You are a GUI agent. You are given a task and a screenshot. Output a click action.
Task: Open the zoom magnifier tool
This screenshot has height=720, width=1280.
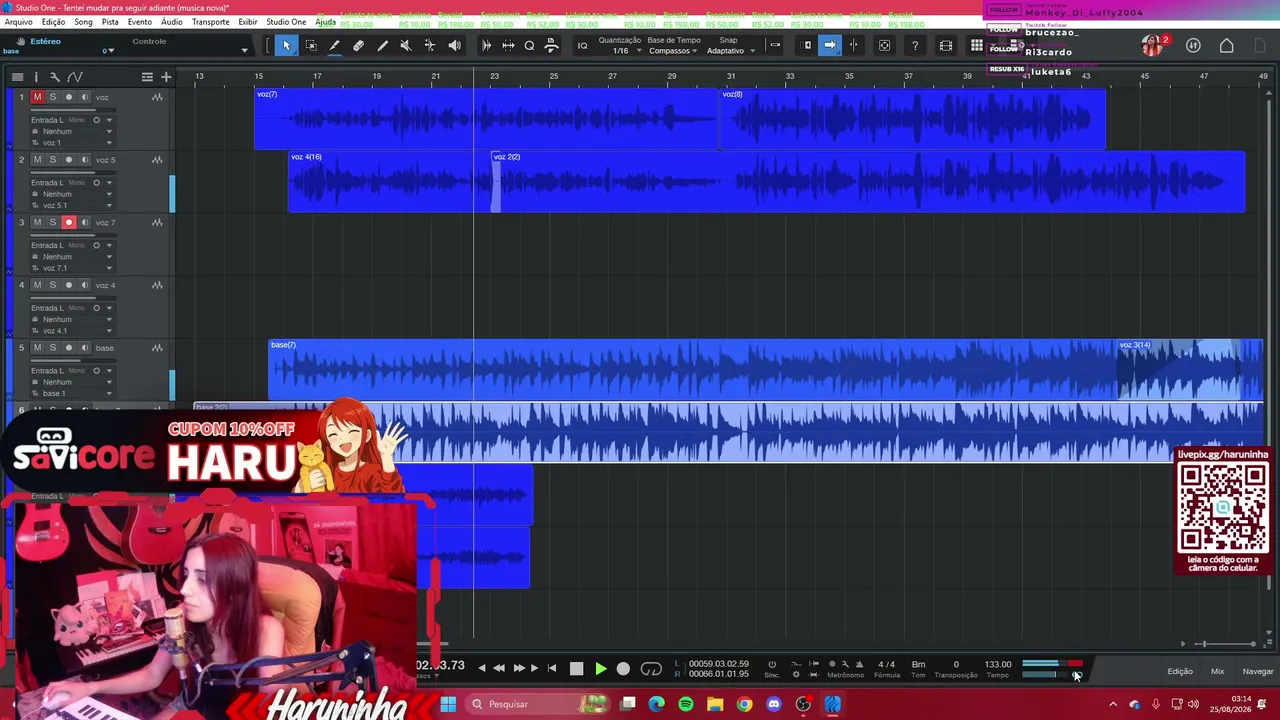[x=529, y=45]
